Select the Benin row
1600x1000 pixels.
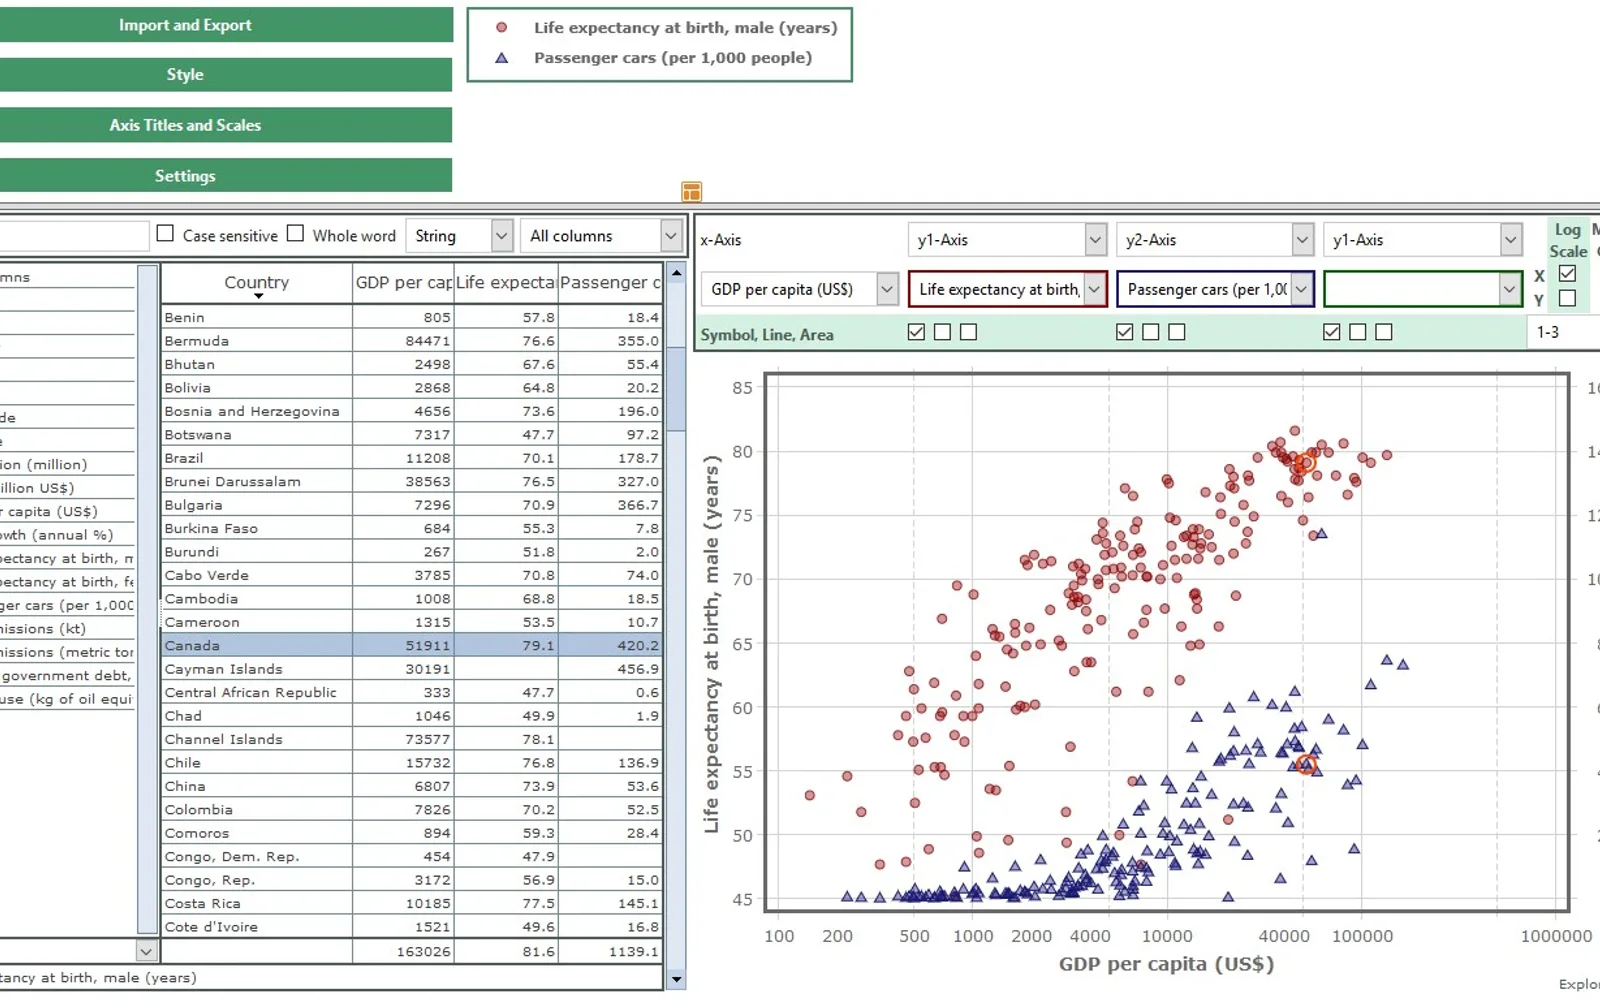412,317
